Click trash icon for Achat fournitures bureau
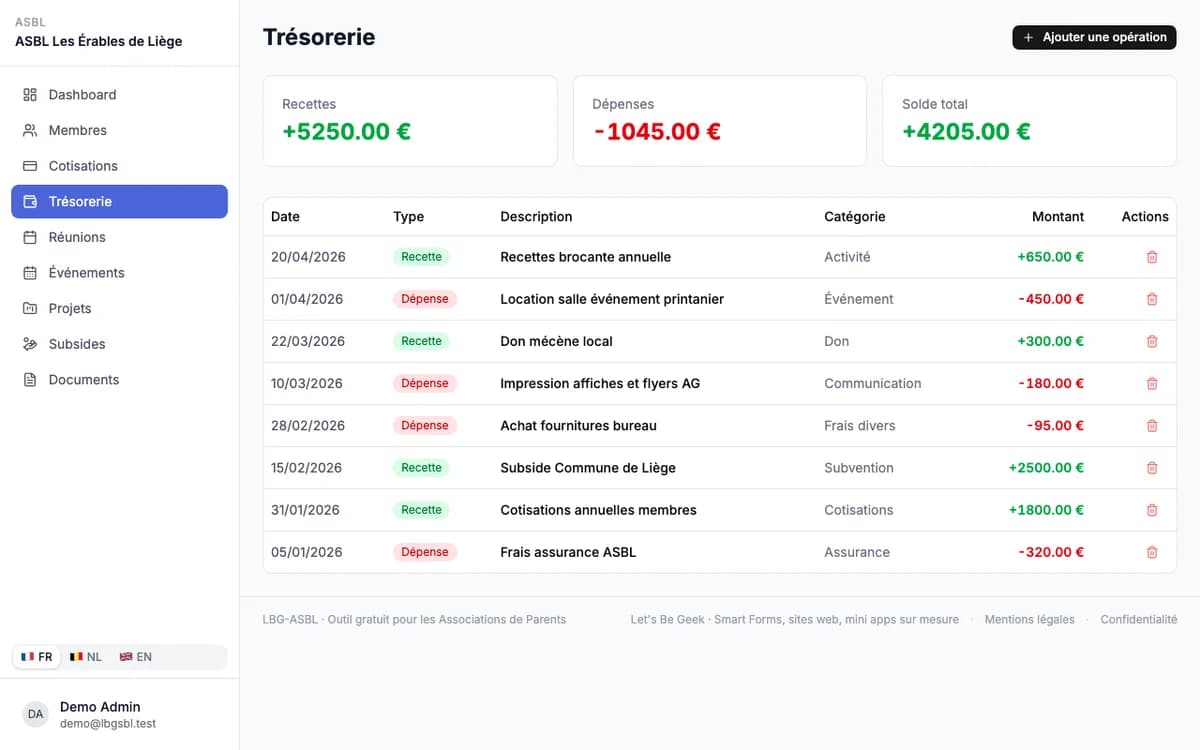Screen dimensions: 1200x750 pos(1152,425)
